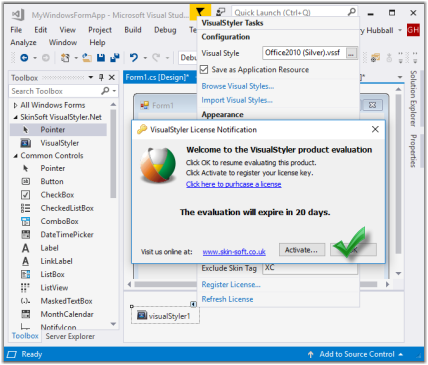This screenshot has width=428, height=365.
Task: Open the Add to Source Control dropdown
Action: [x=401, y=354]
